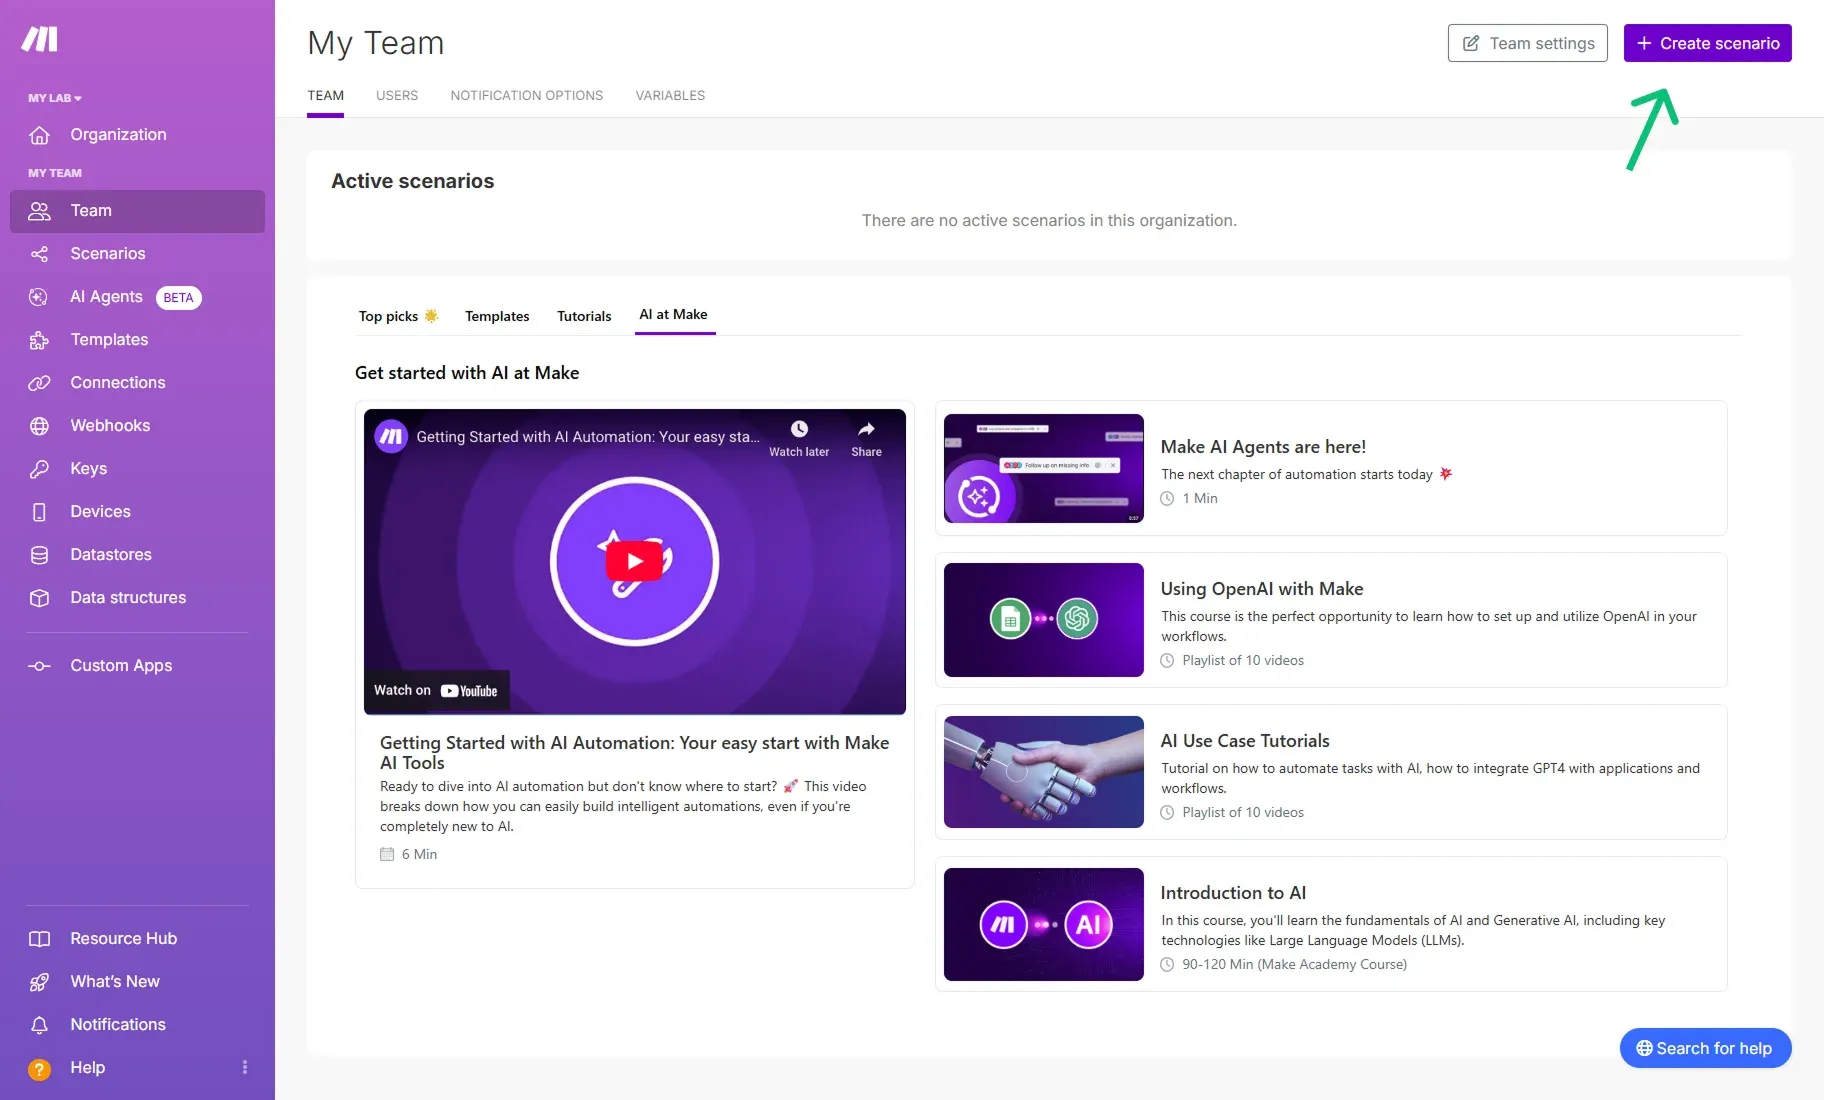Expand the MY LAB organization dropdown
The width and height of the screenshot is (1824, 1100).
click(x=55, y=98)
